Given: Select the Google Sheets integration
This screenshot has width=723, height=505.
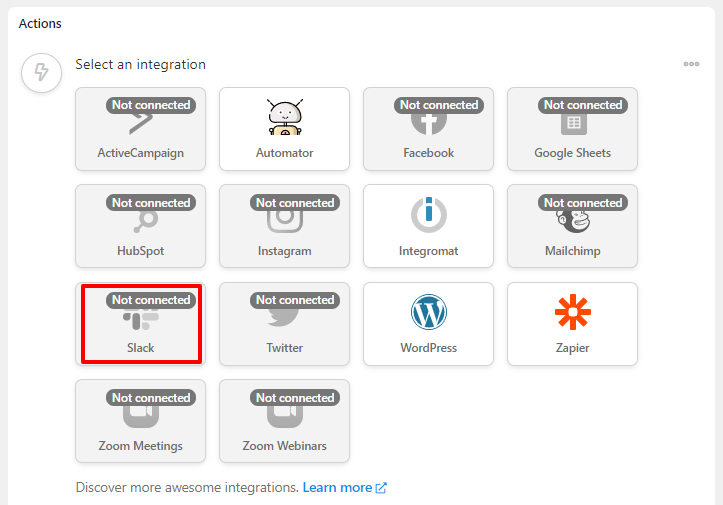Looking at the screenshot, I should point(572,129).
